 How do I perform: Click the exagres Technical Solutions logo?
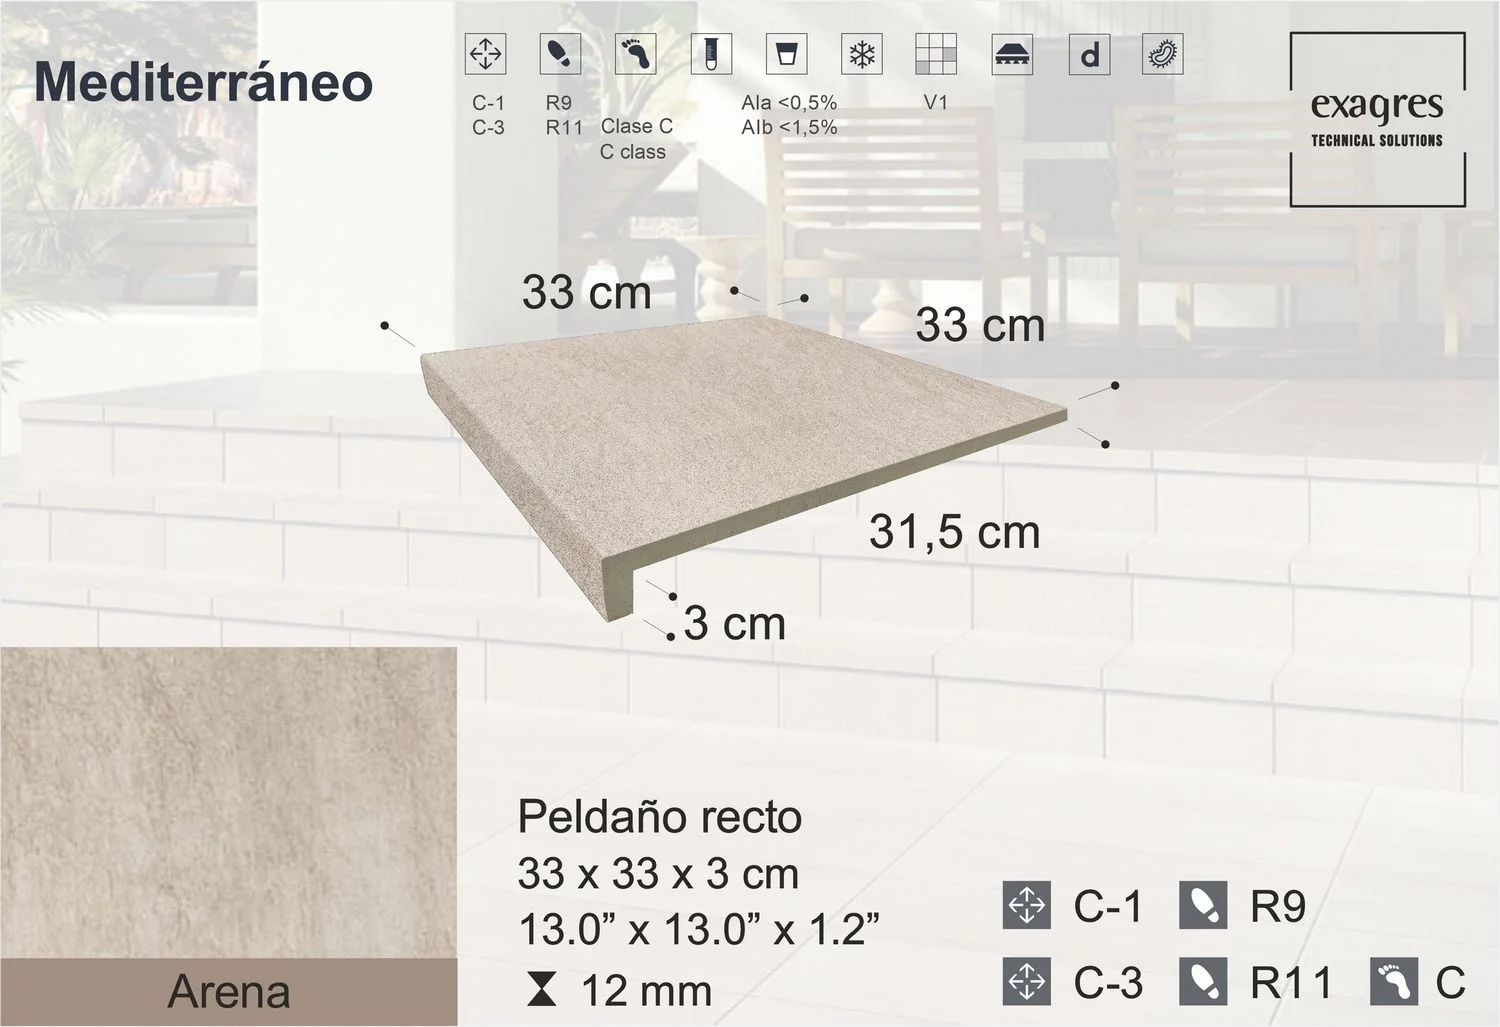click(1377, 120)
